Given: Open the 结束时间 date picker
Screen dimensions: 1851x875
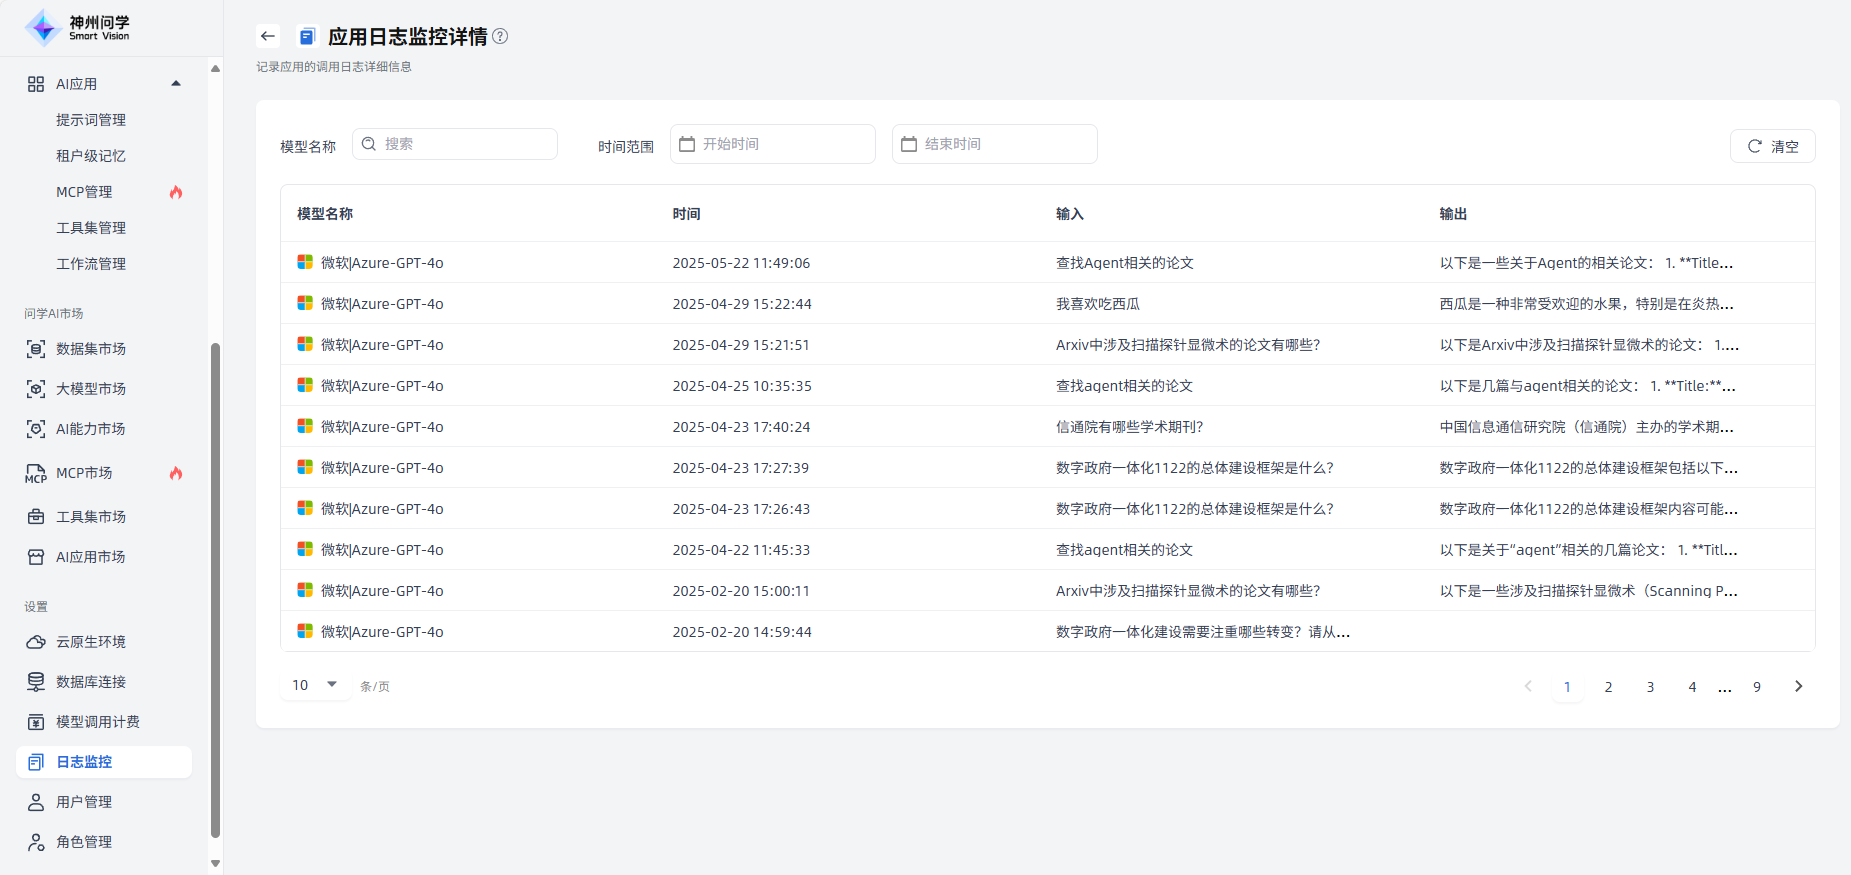Looking at the screenshot, I should coord(994,144).
